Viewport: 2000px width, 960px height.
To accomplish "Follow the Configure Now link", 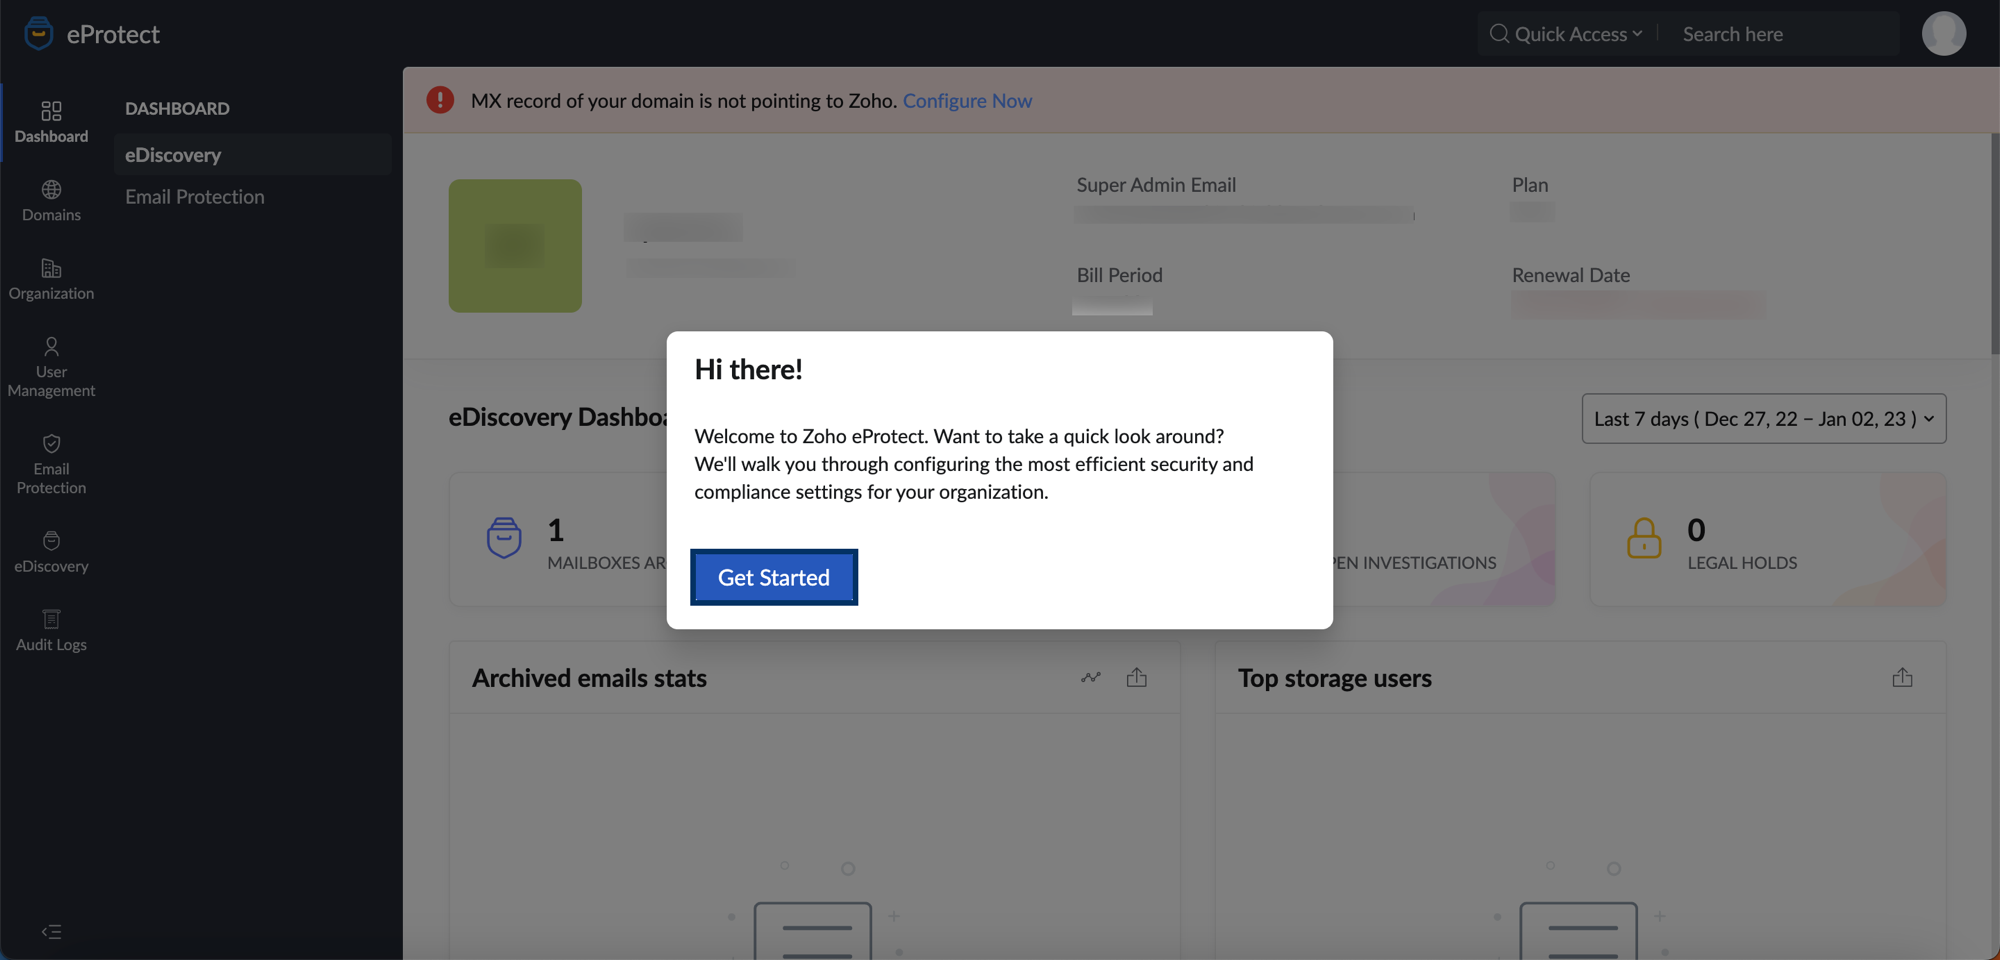I will coord(967,100).
